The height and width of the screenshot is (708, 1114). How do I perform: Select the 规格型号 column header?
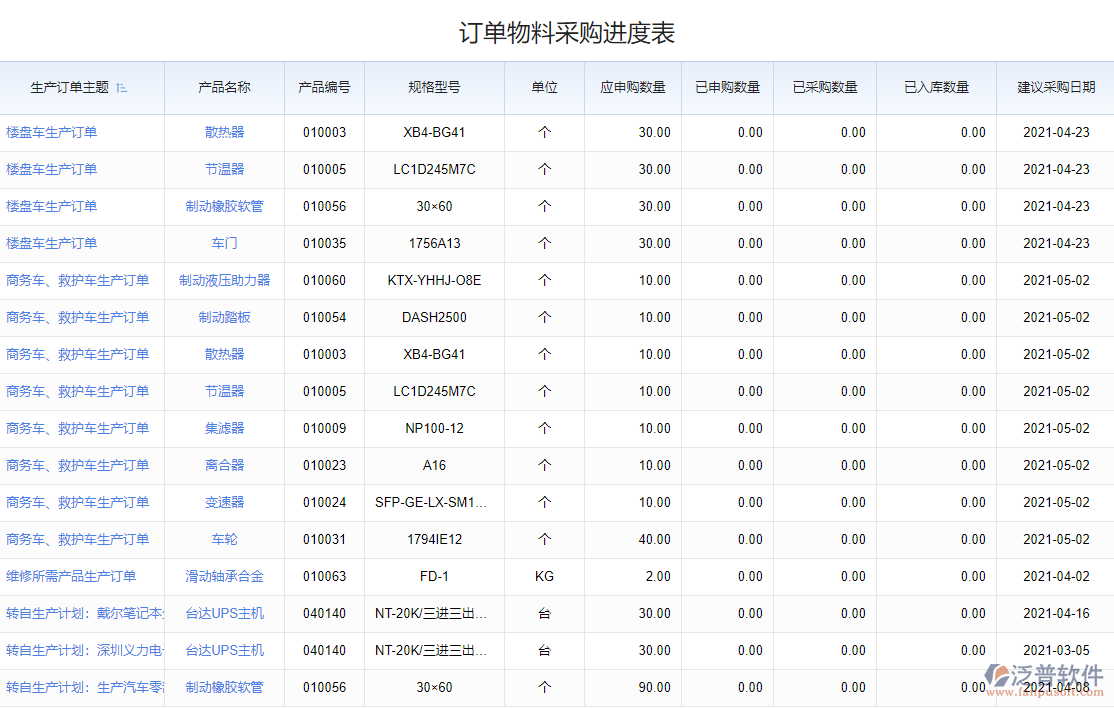434,87
